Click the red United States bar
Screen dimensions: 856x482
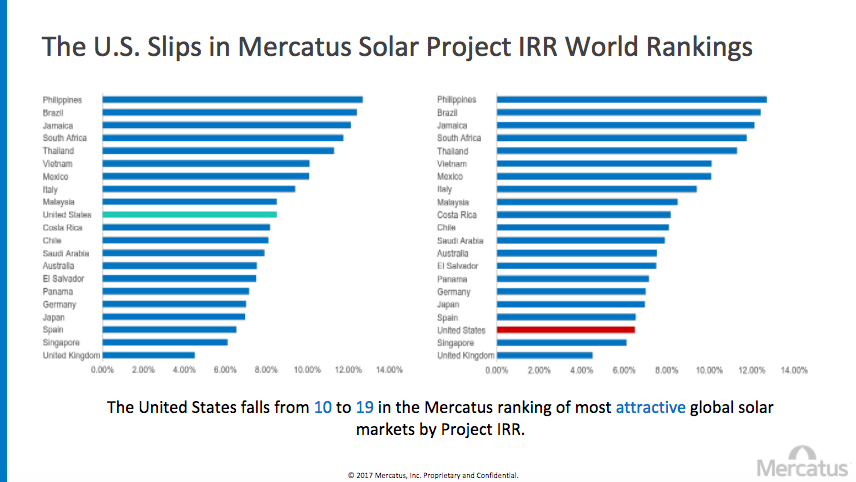coord(565,329)
